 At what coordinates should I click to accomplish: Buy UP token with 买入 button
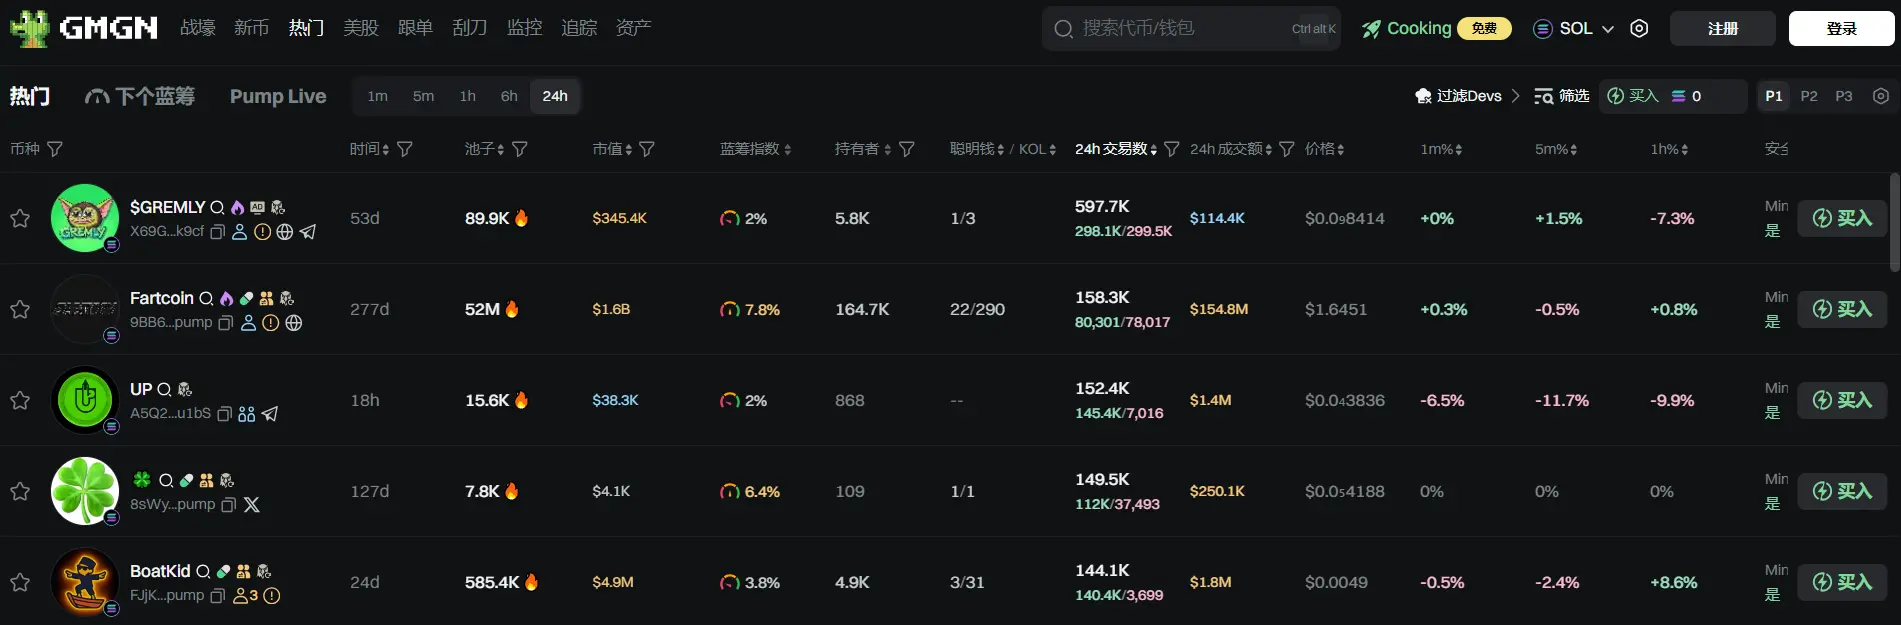pyautogui.click(x=1842, y=400)
